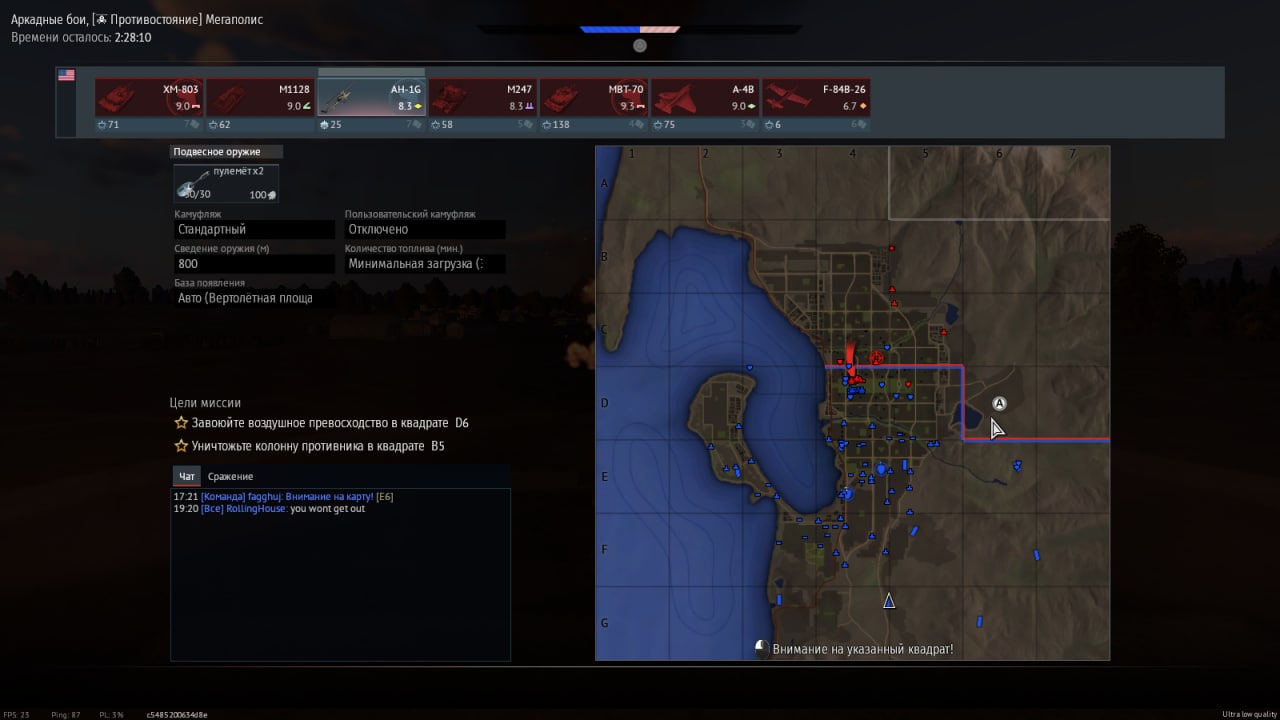This screenshot has width=1280, height=720.
Task: Choose the F-84B-26 aircraft slot
Action: click(x=816, y=98)
